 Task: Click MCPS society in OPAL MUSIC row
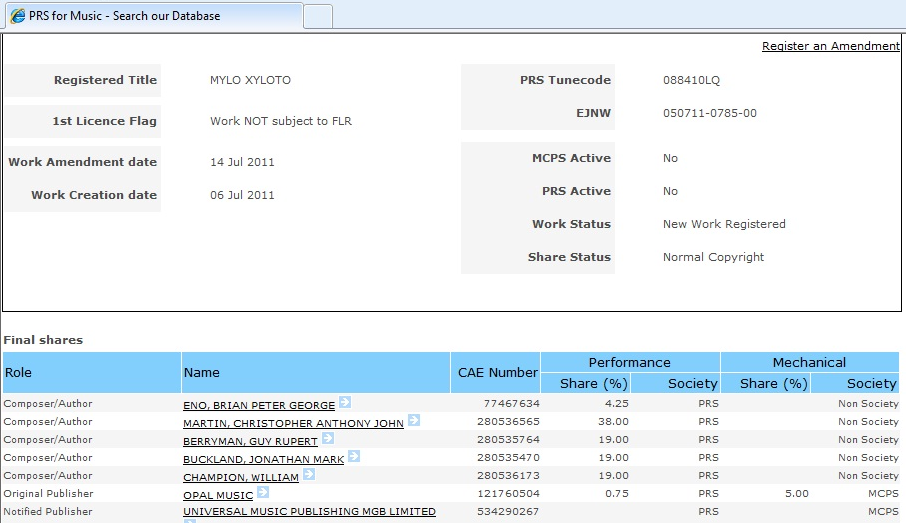point(883,494)
